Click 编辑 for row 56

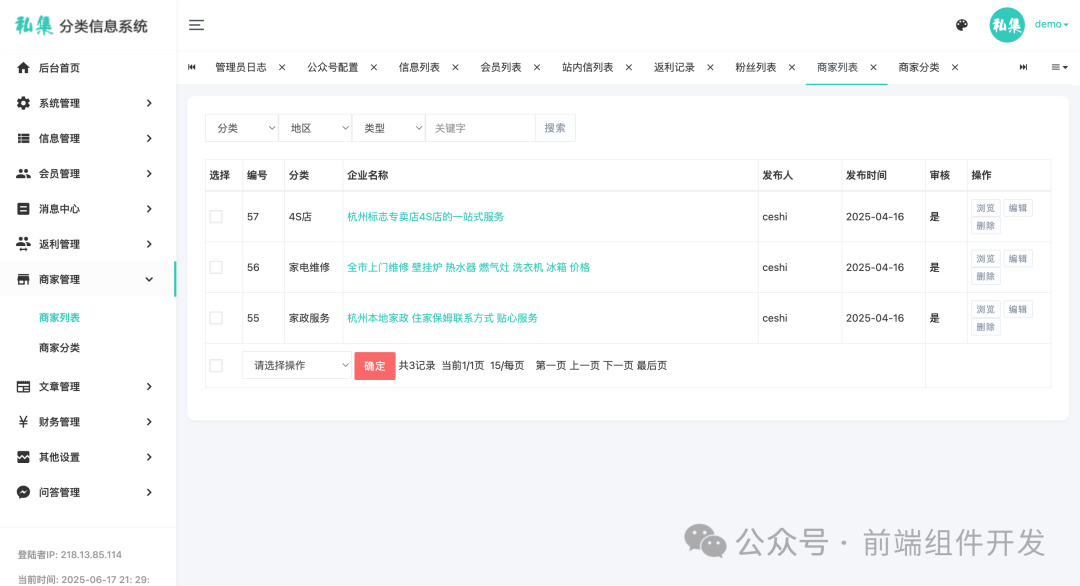point(1017,259)
